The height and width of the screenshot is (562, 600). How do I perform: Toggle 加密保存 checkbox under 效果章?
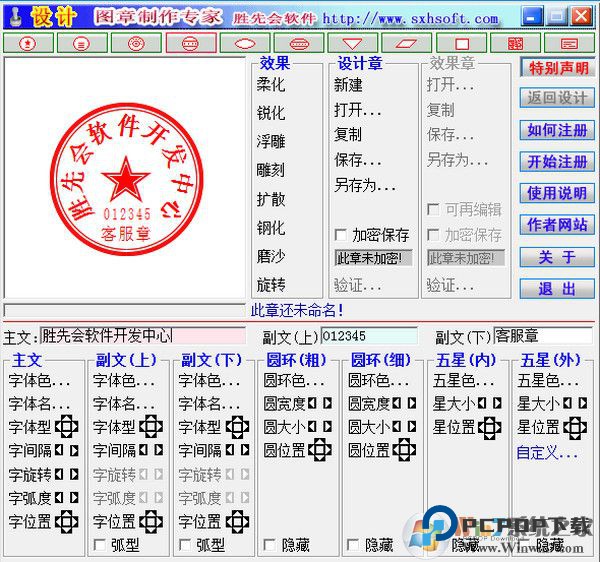433,235
